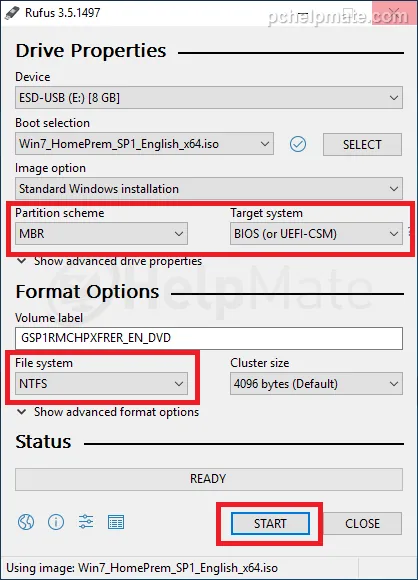Expand Show advanced drive properties
The image size is (418, 580).
point(109,261)
